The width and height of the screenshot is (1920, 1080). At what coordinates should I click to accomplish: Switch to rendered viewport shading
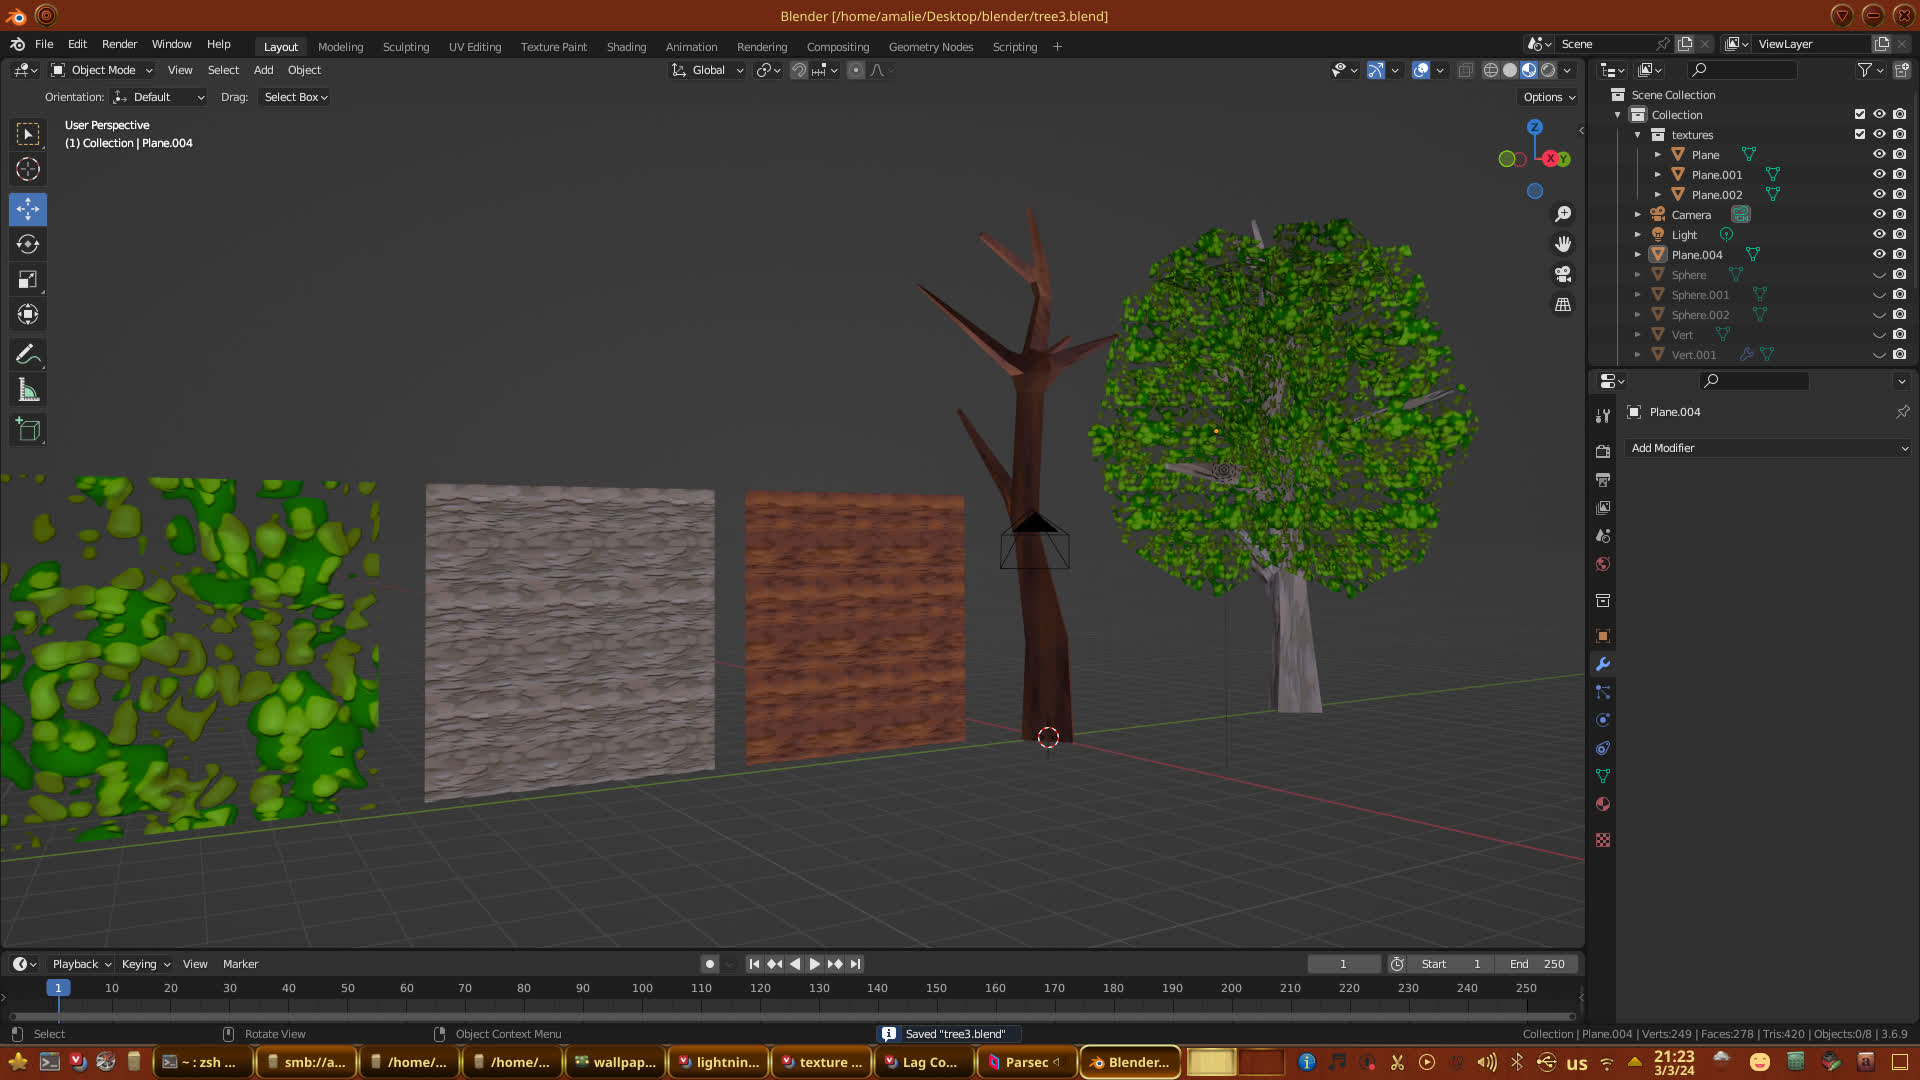[x=1548, y=70]
